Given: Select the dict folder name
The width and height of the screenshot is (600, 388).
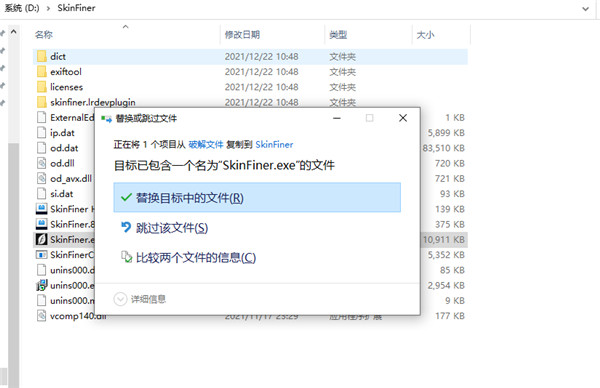Looking at the screenshot, I should [58, 56].
